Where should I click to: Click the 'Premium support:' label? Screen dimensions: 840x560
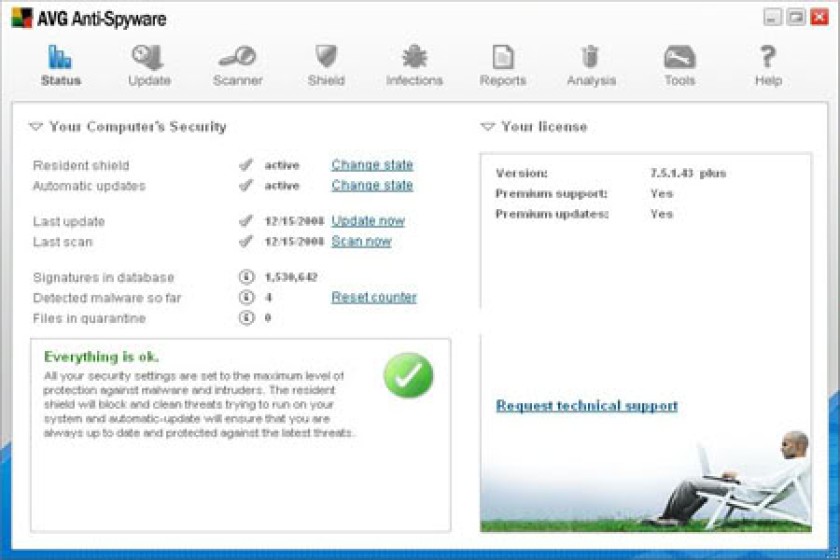click(551, 193)
